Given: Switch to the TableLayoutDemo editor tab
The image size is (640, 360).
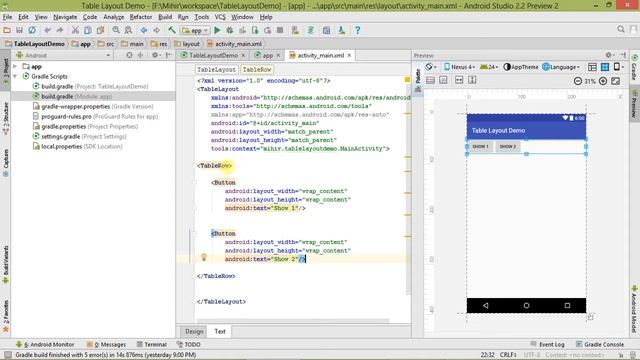Looking at the screenshot, I should coord(213,55).
